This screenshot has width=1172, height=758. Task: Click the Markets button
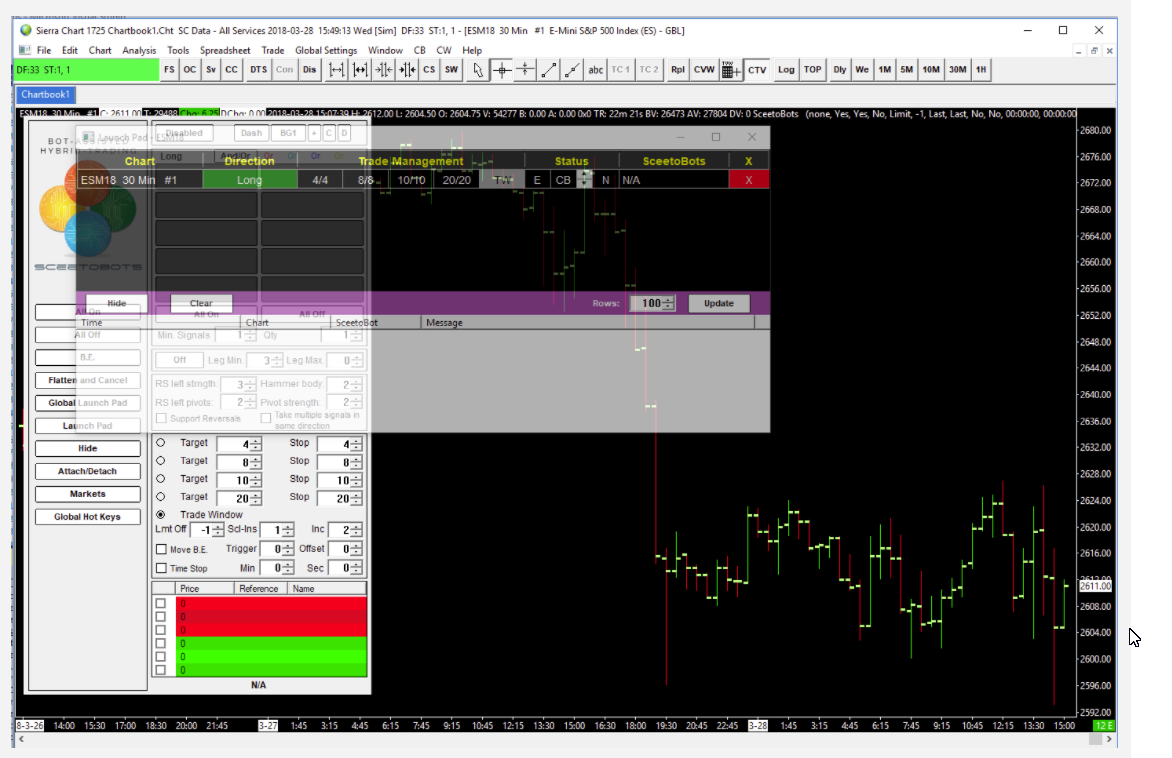point(87,494)
